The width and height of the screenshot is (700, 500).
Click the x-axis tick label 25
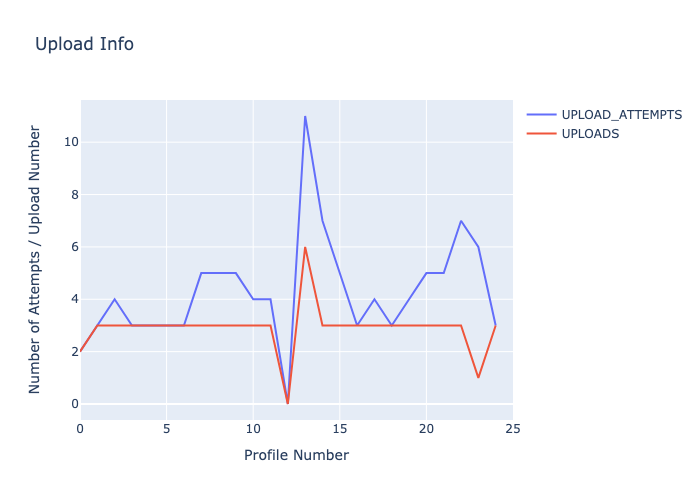(512, 429)
